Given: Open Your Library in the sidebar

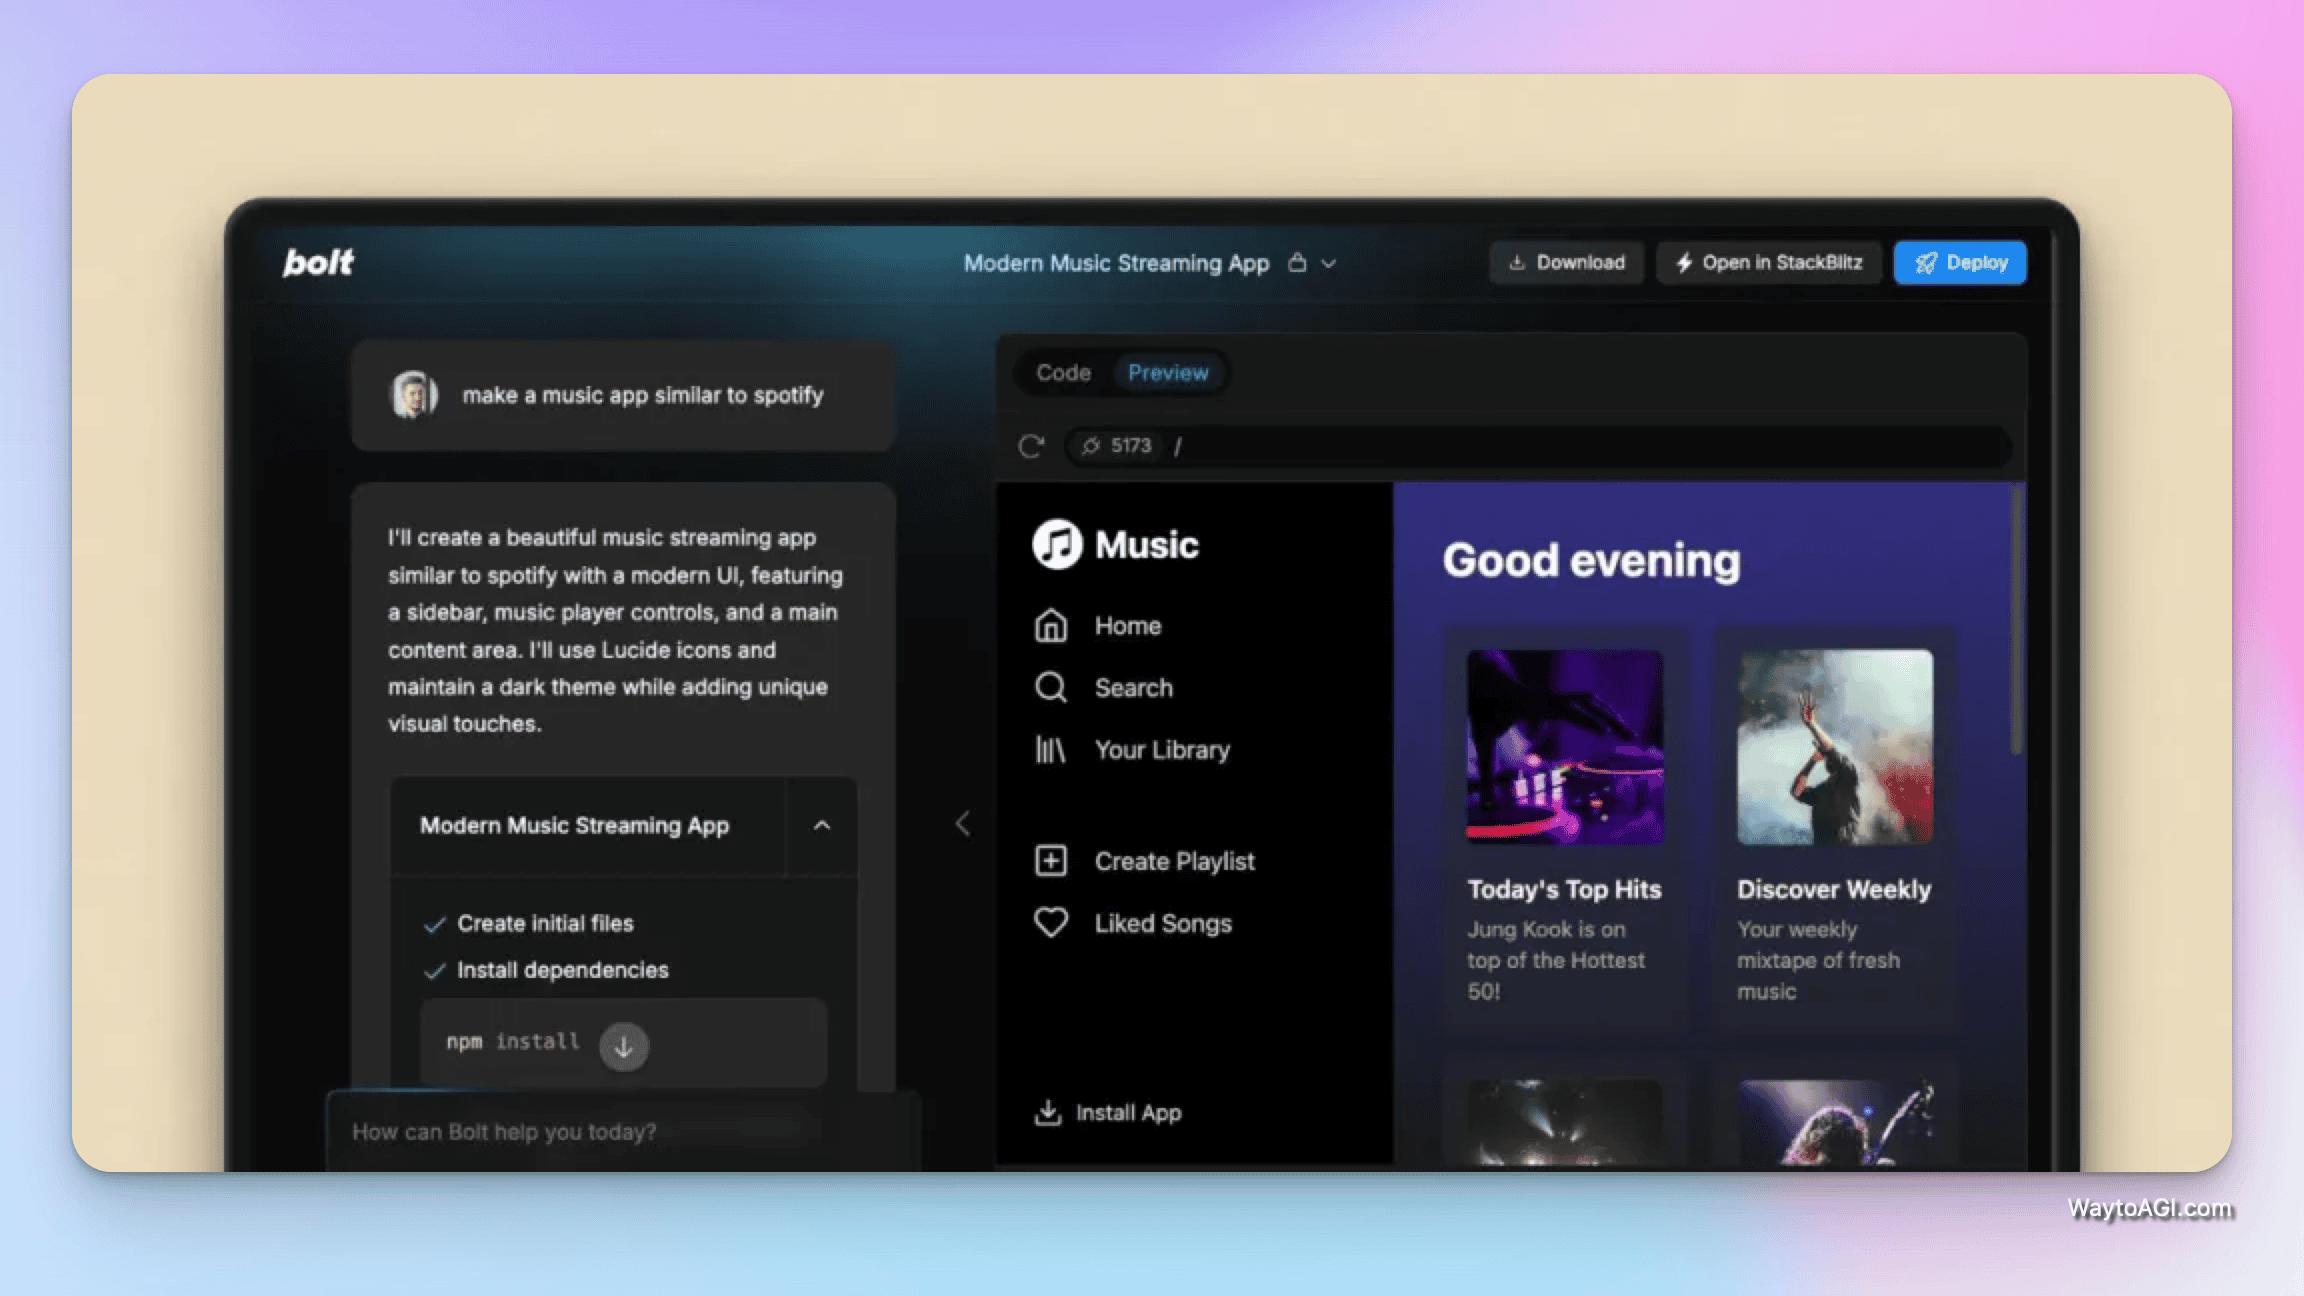Looking at the screenshot, I should (x=1162, y=750).
